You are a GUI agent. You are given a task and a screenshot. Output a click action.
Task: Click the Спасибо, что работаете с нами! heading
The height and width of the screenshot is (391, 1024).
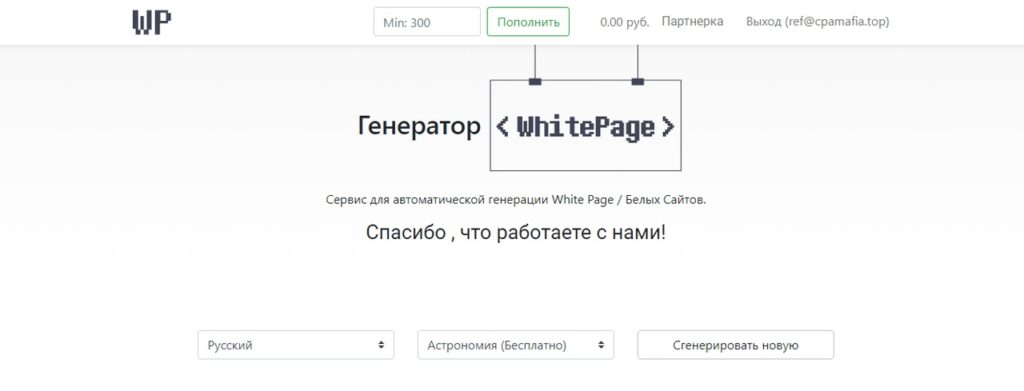pyautogui.click(x=516, y=232)
